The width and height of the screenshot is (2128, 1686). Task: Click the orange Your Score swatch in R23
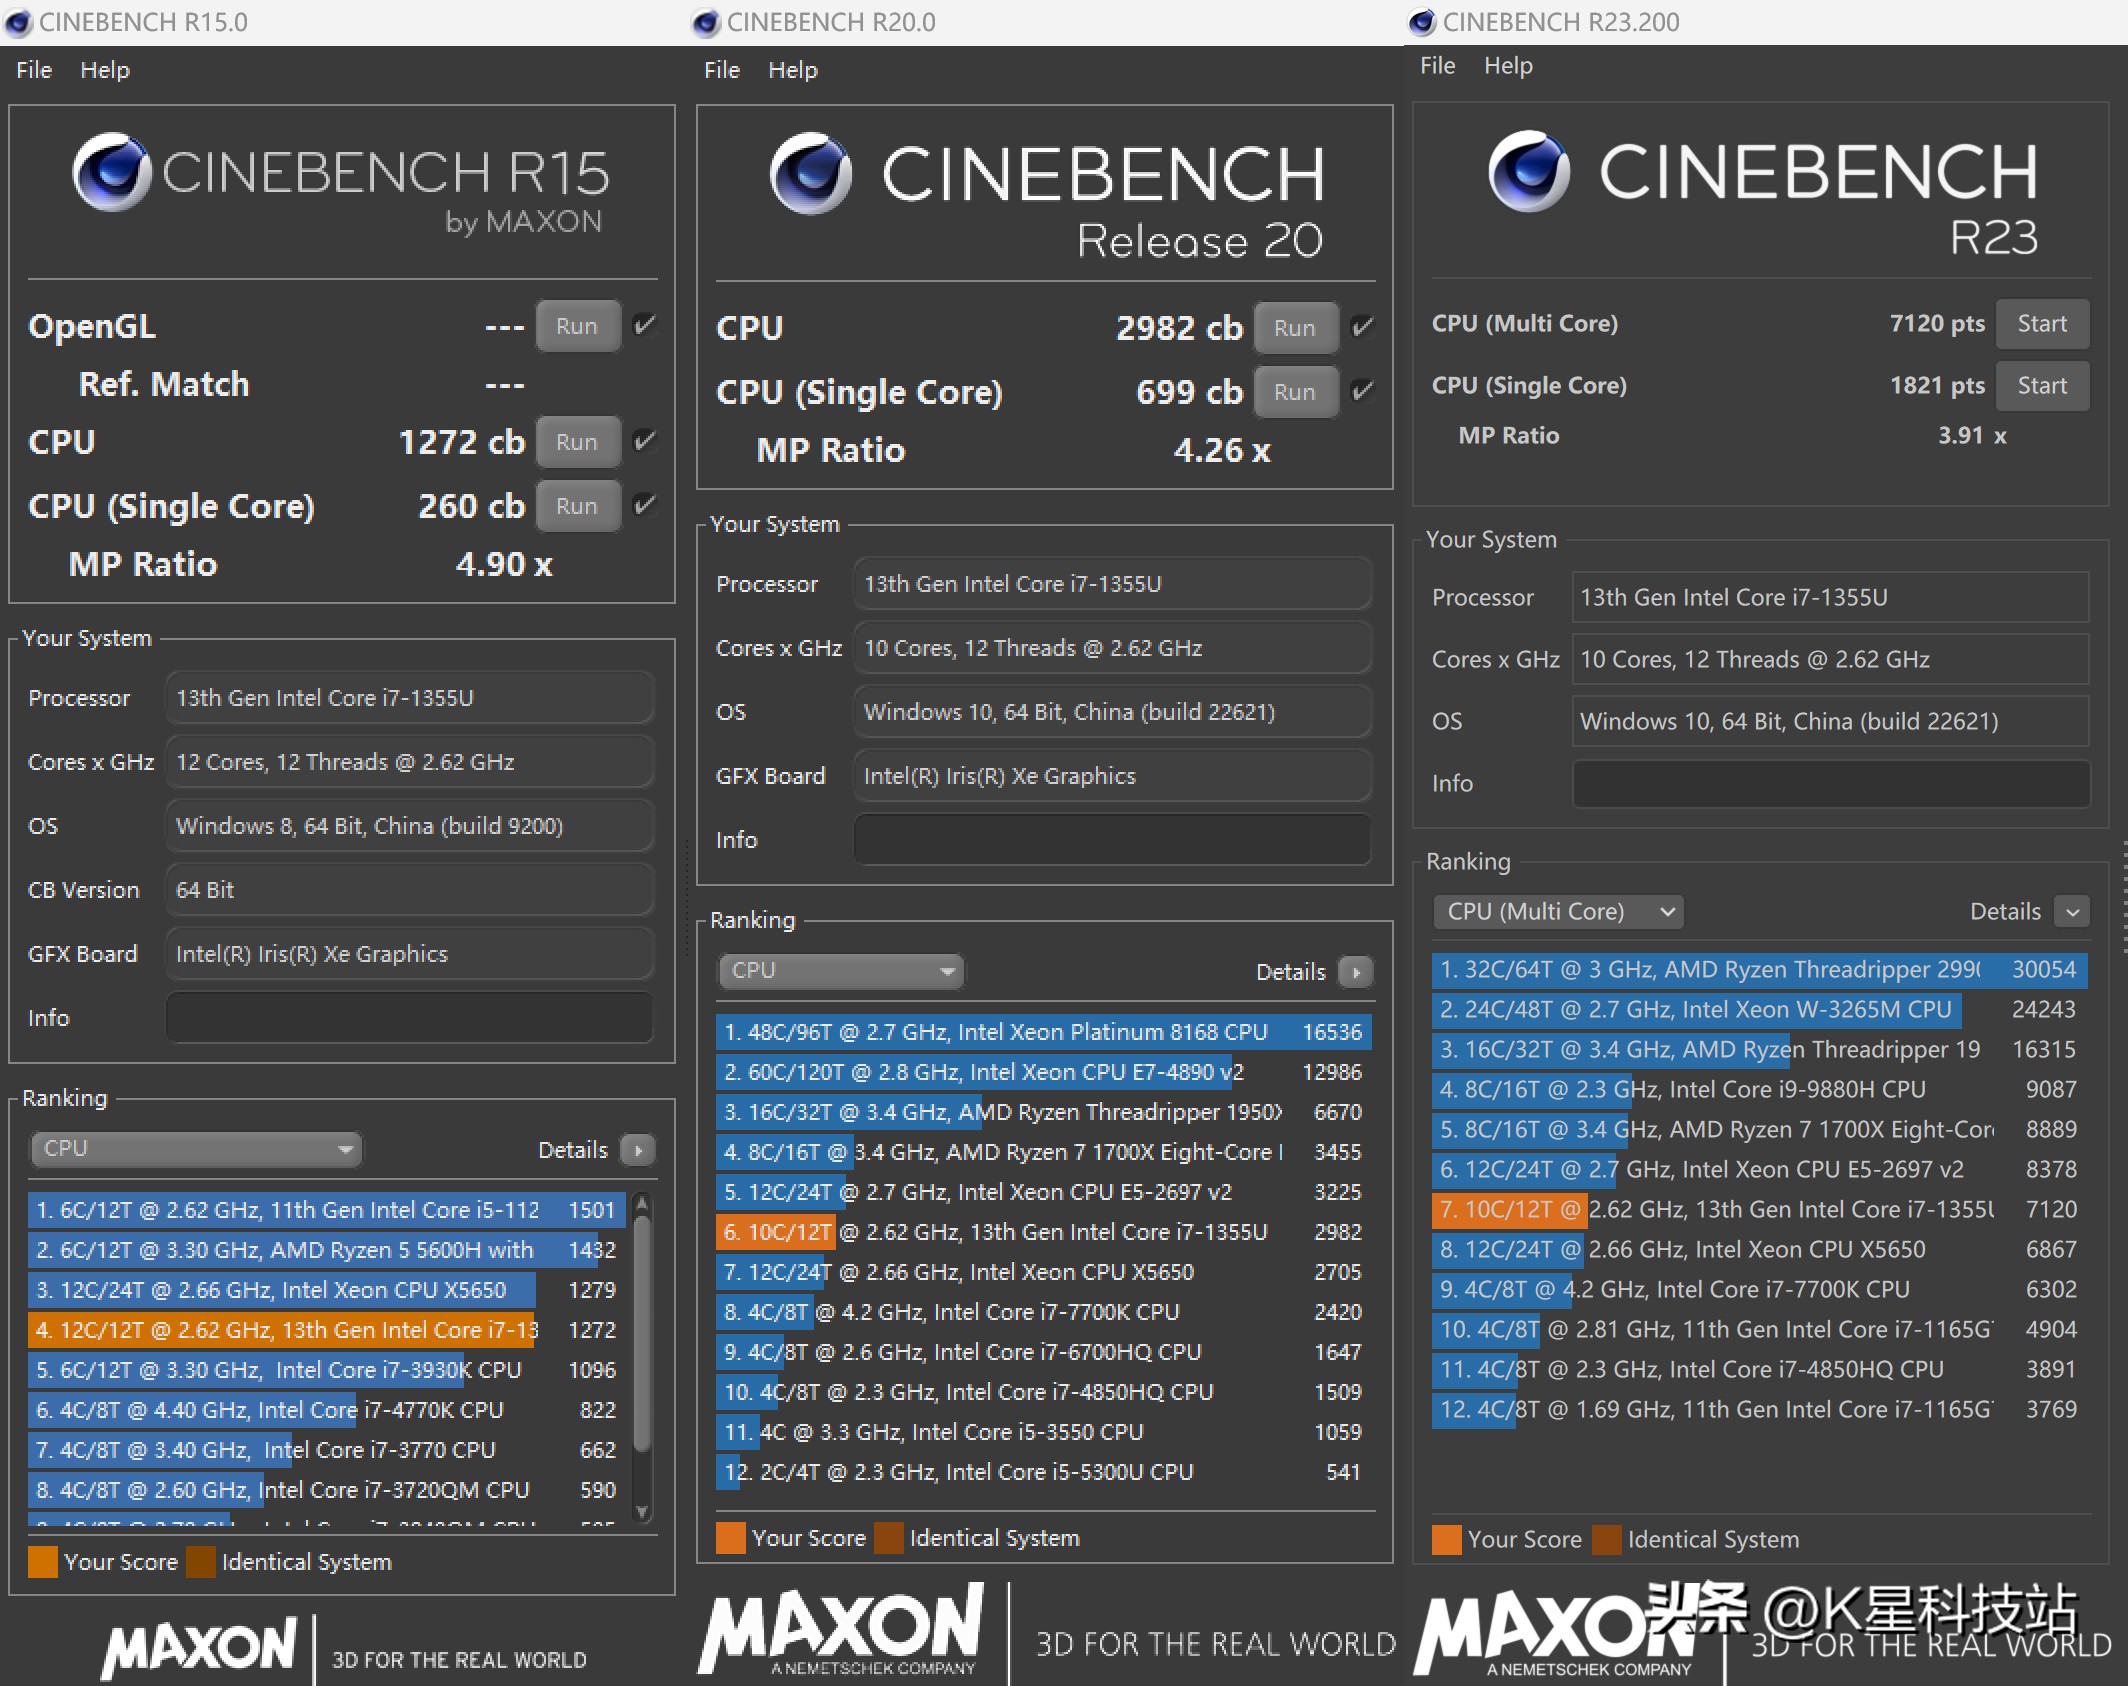click(1446, 1540)
